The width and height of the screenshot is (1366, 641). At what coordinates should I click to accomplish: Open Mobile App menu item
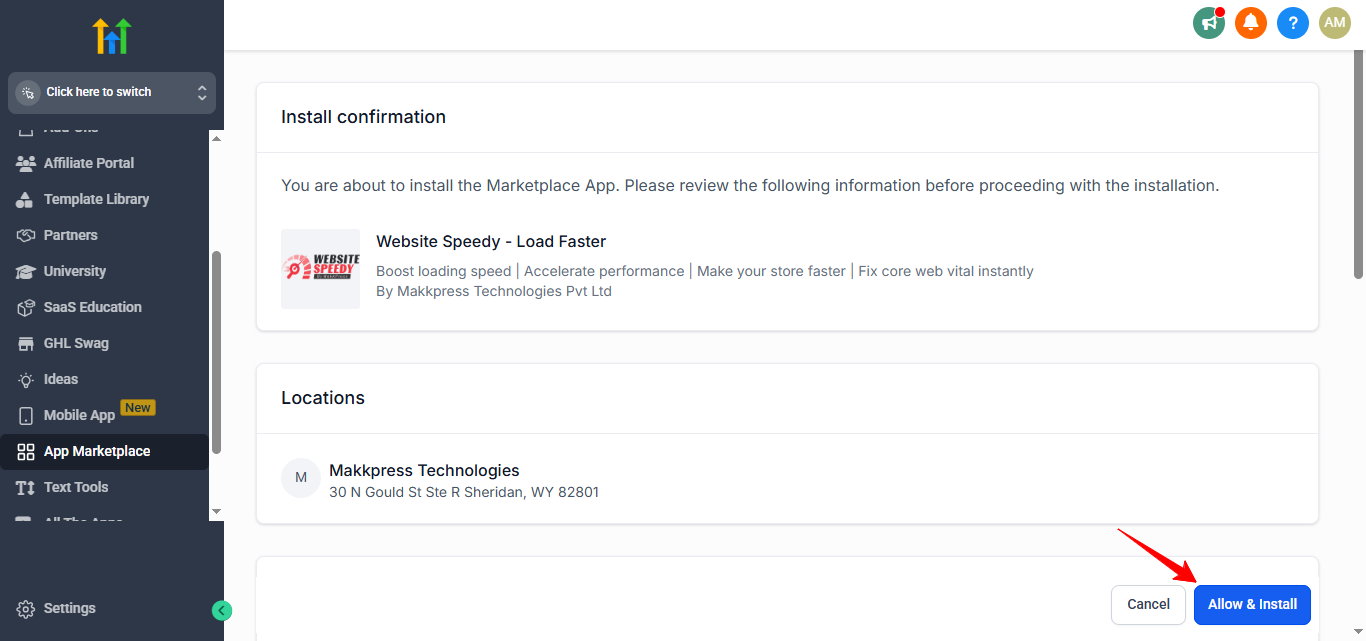(x=104, y=415)
